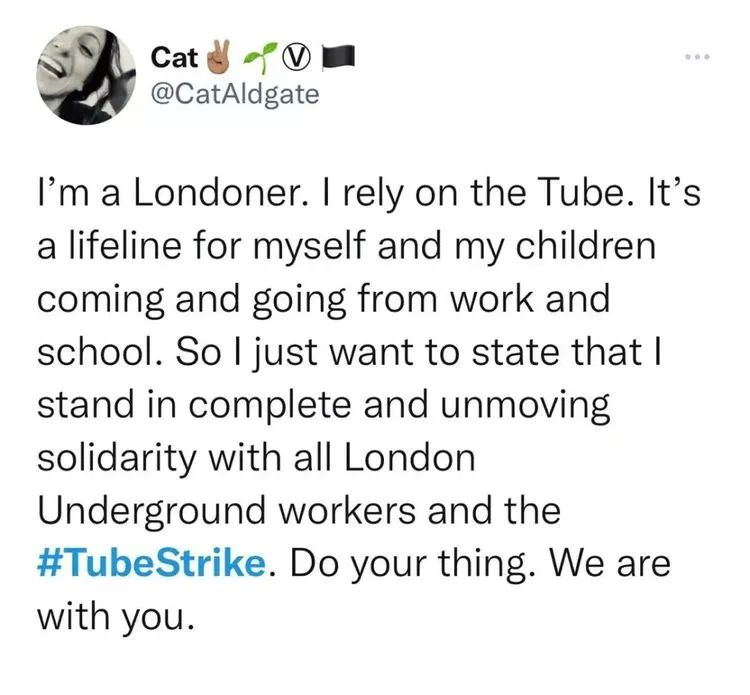Click the victory hand emoji beside Cat
Screen dimensions: 750x695
(218, 57)
